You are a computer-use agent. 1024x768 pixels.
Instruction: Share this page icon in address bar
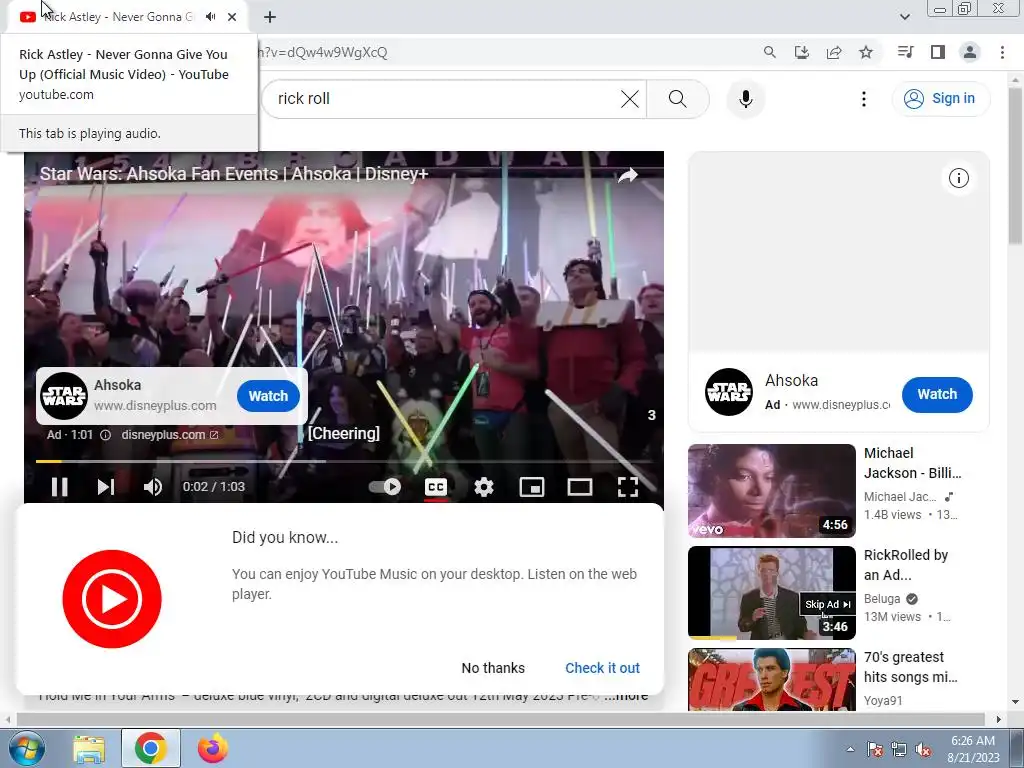coord(834,52)
